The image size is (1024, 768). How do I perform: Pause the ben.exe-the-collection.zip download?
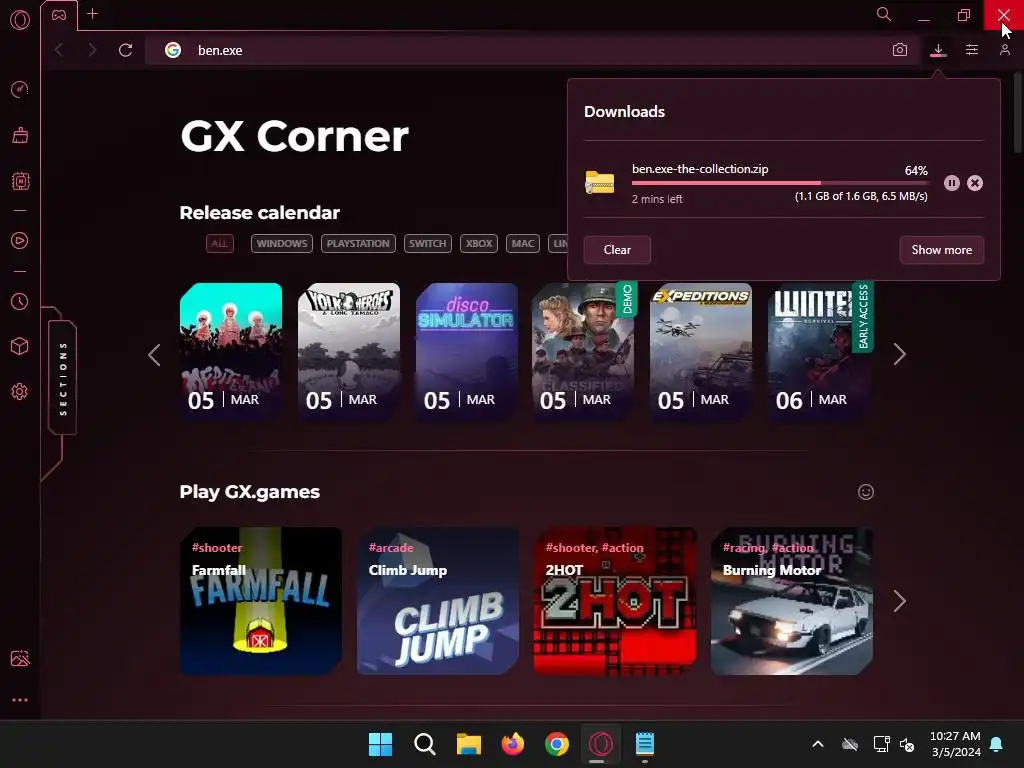(x=952, y=183)
